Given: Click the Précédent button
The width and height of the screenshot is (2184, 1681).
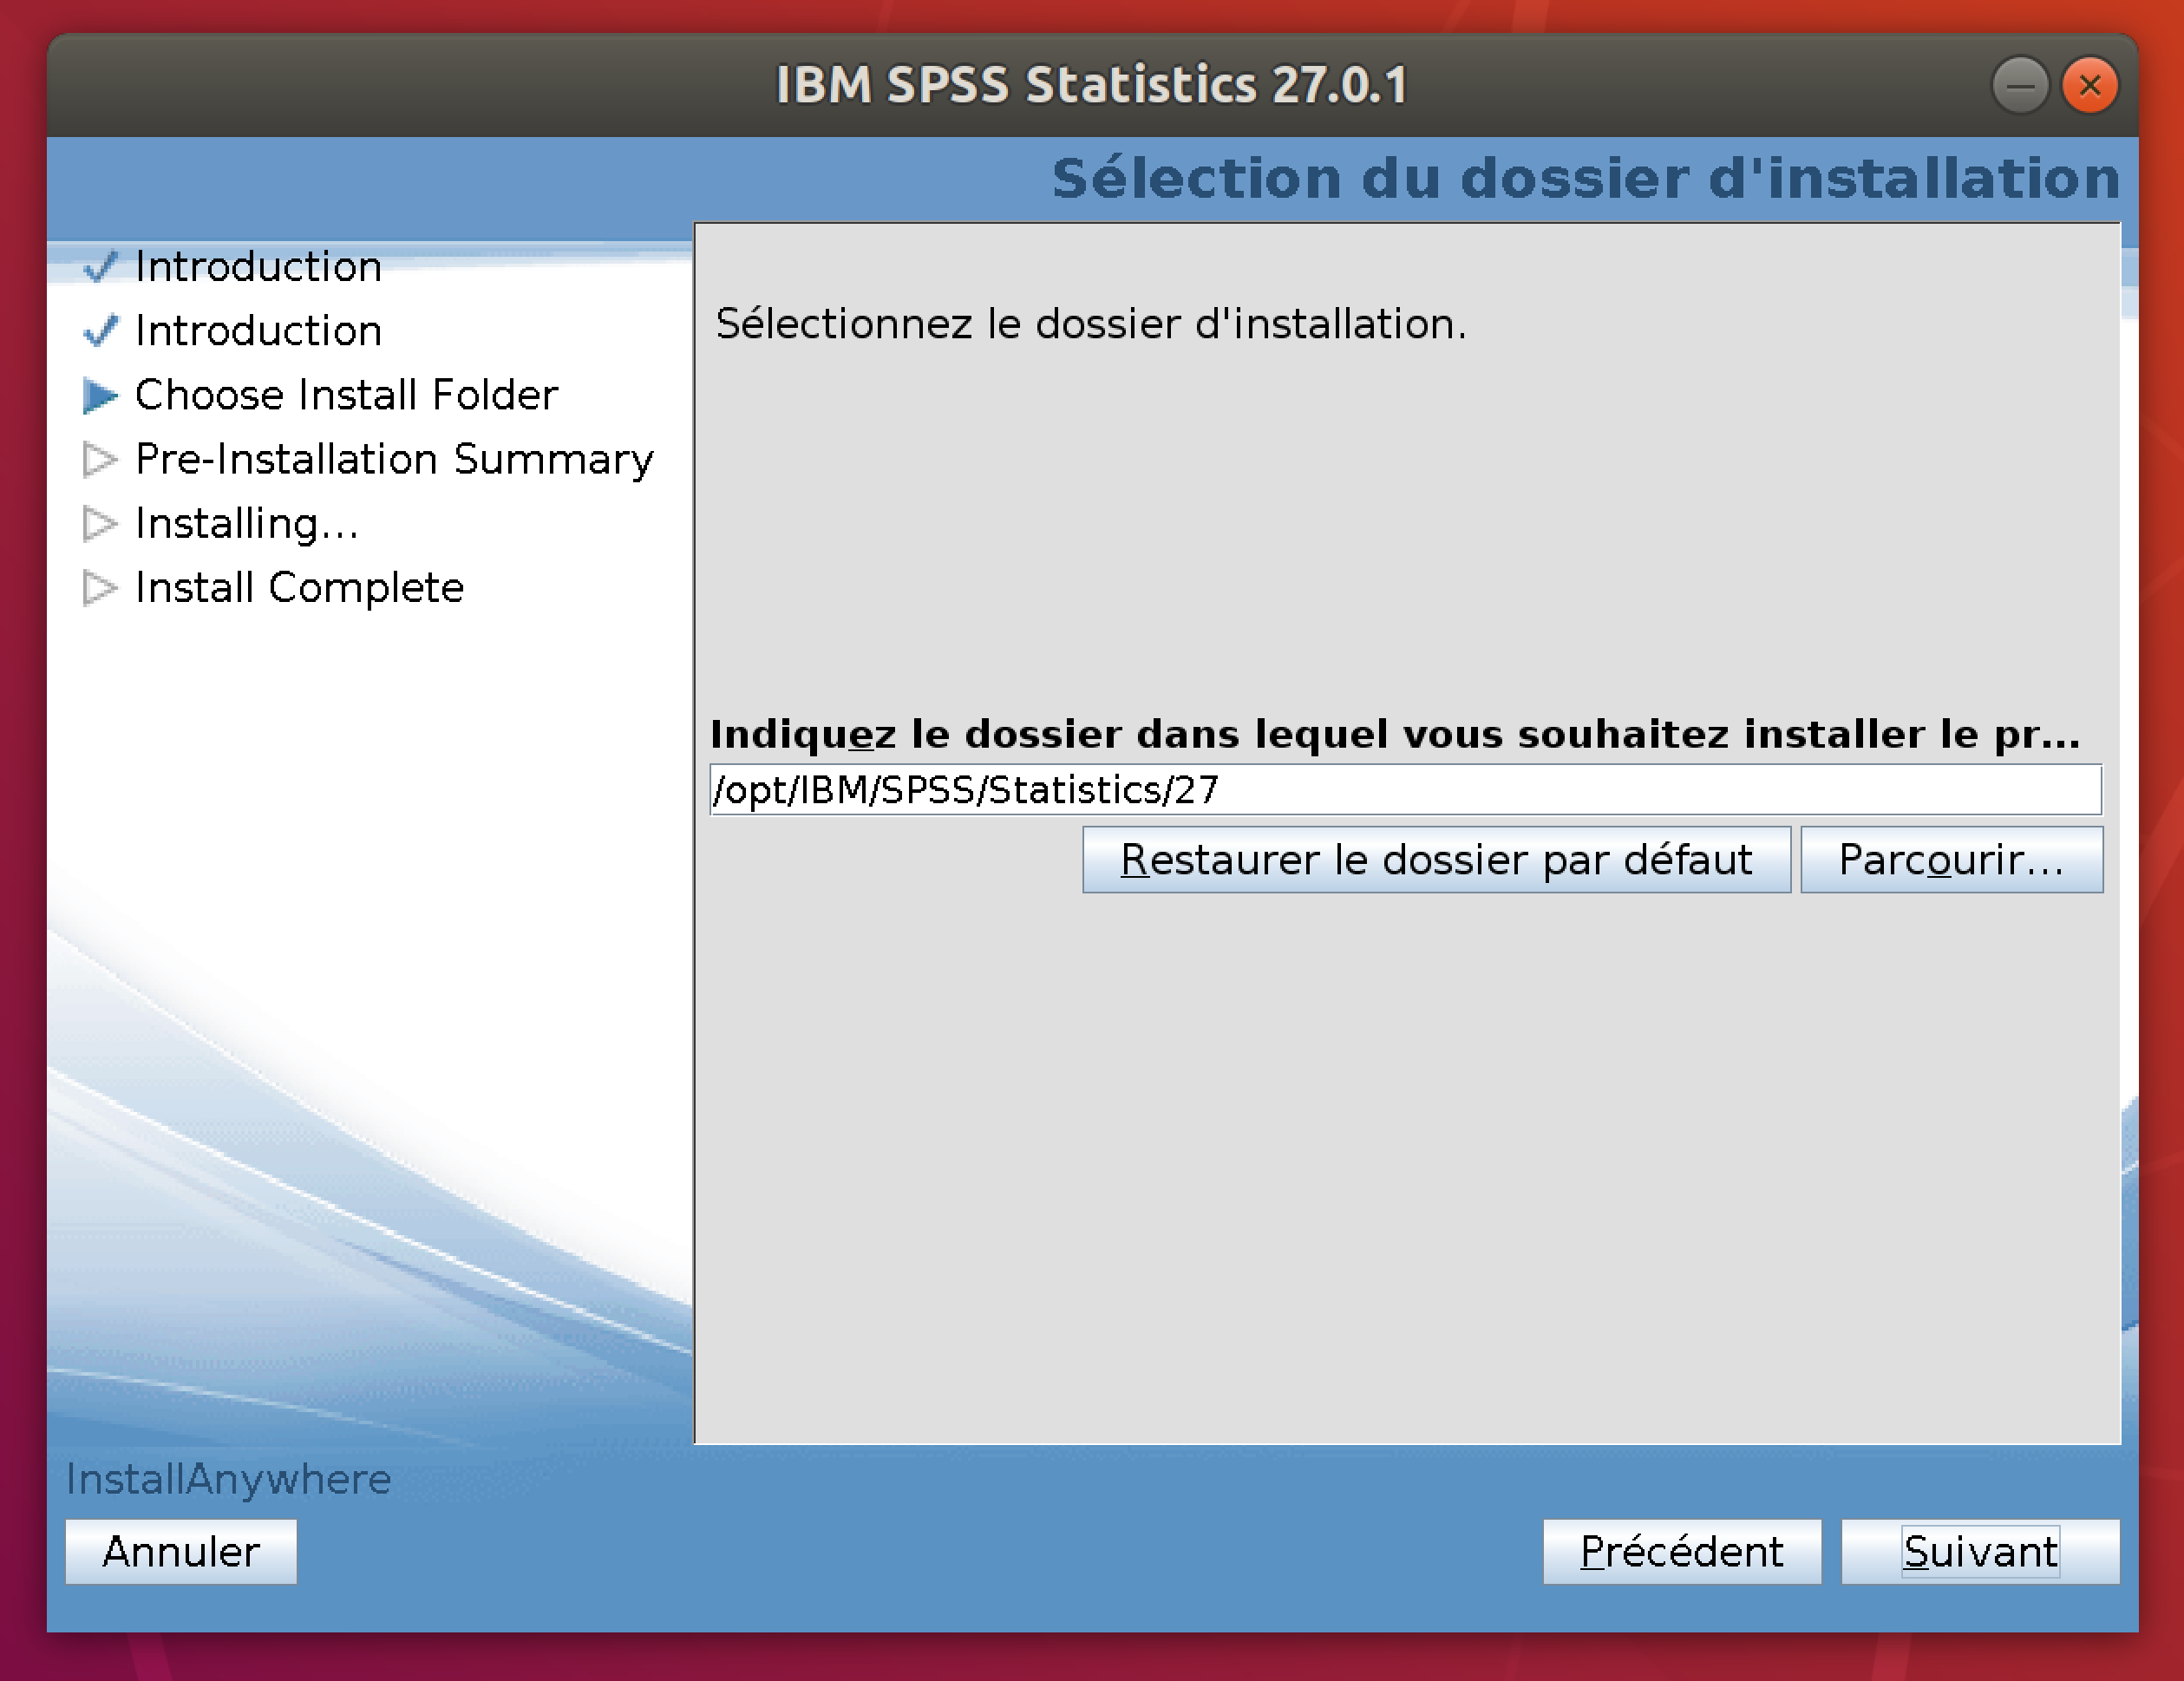Looking at the screenshot, I should click(1681, 1551).
